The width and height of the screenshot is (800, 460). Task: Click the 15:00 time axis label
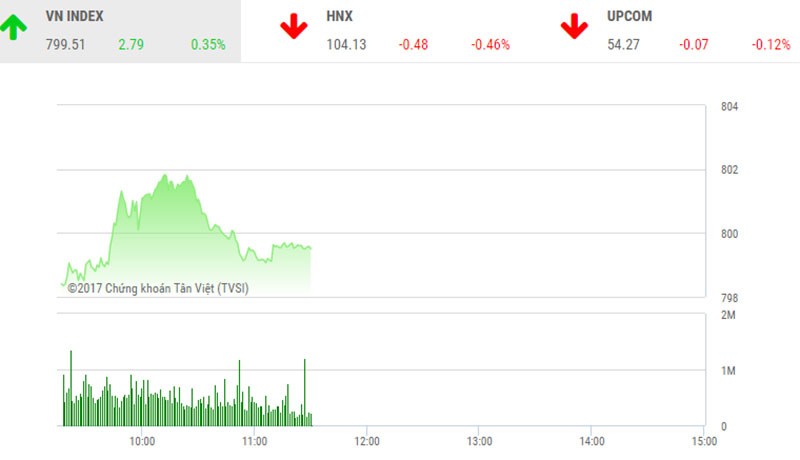tap(703, 441)
